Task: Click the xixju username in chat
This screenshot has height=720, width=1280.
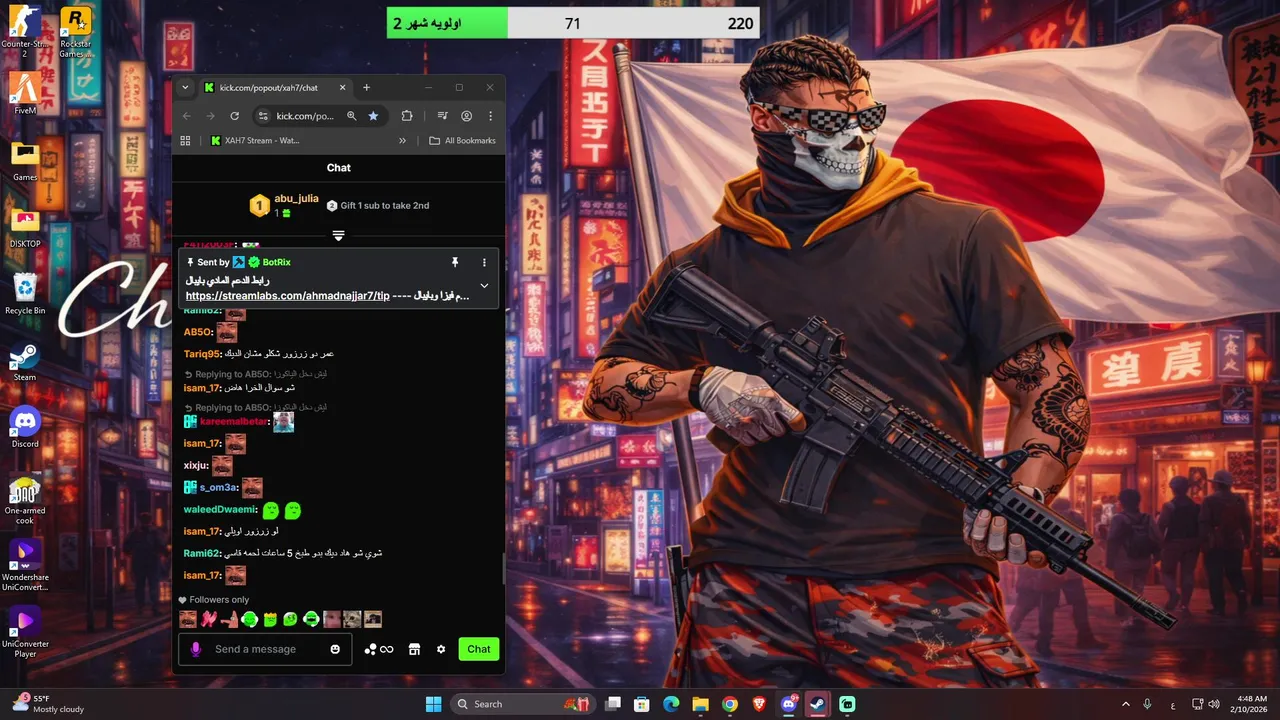Action: click(194, 466)
